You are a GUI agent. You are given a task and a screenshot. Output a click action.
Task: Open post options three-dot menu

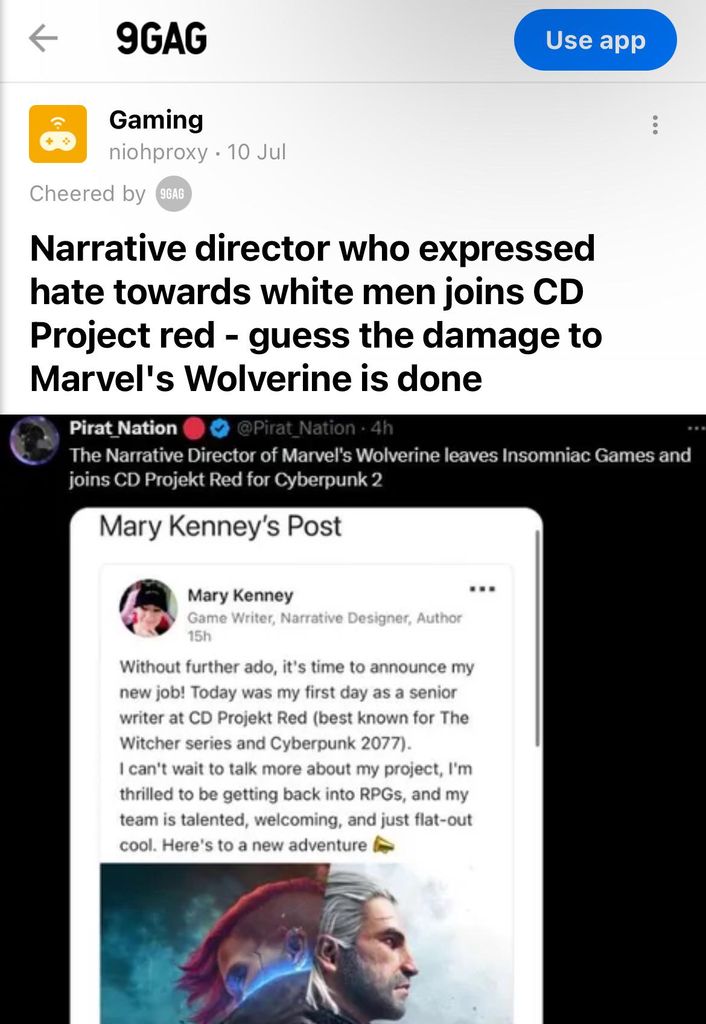[x=655, y=125]
